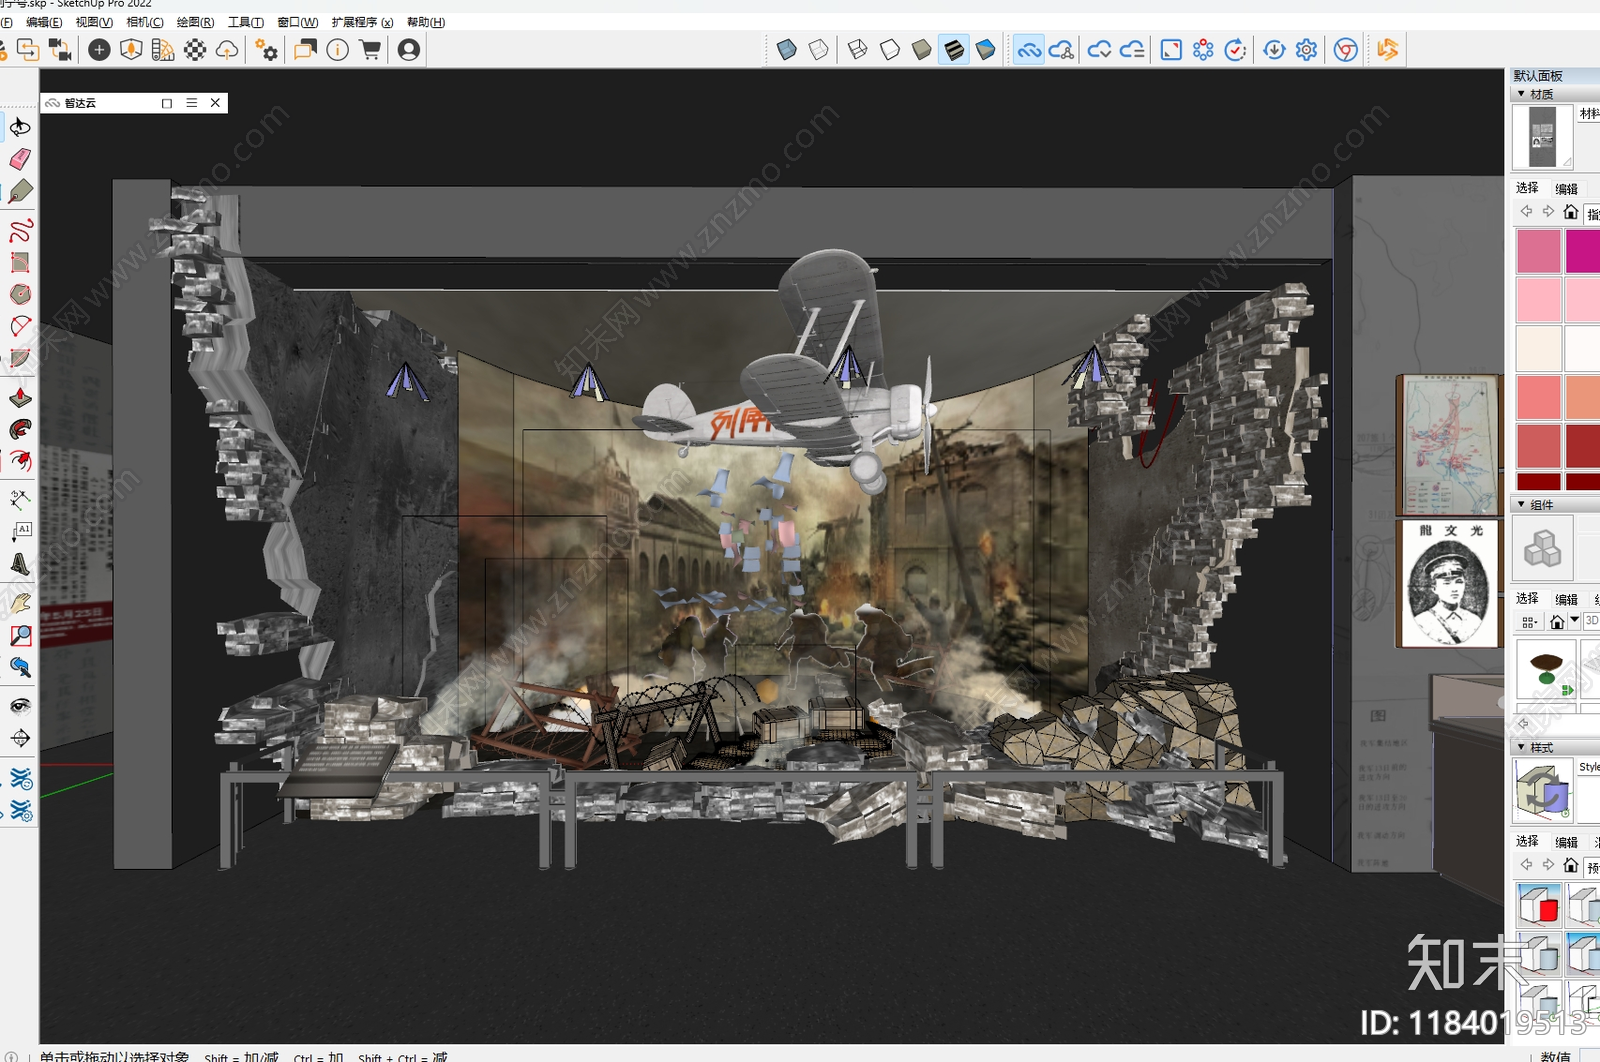Open the 视图(V) menu
Screen dimensions: 1600x1062
[x=94, y=22]
